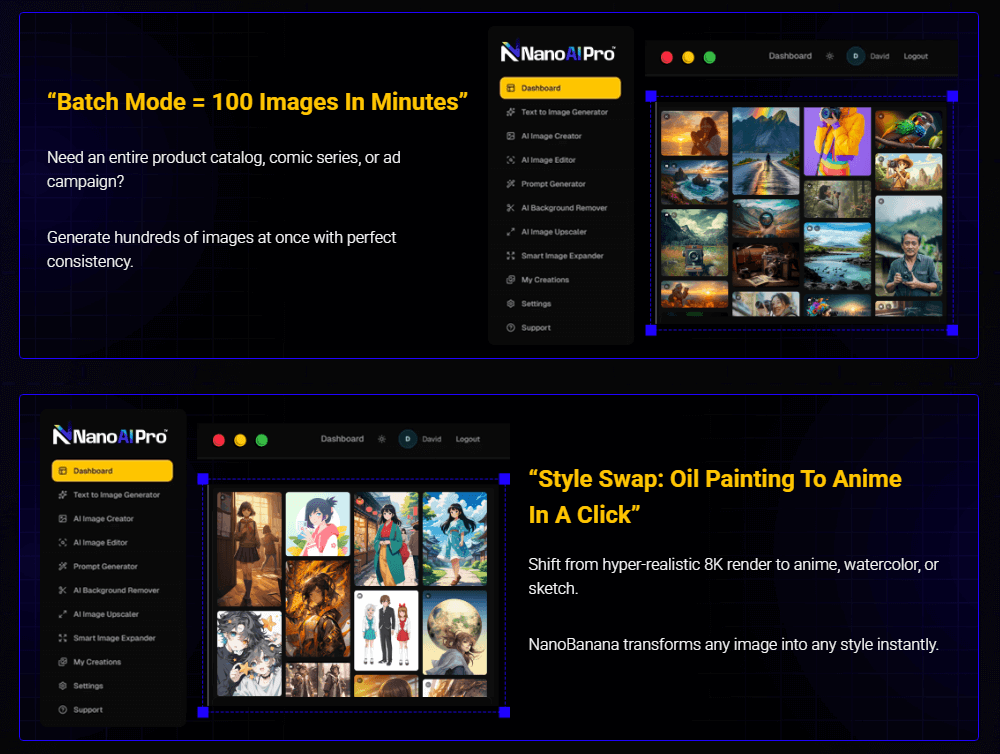Open AI Image Creator in bottom sidebar

tap(103, 519)
